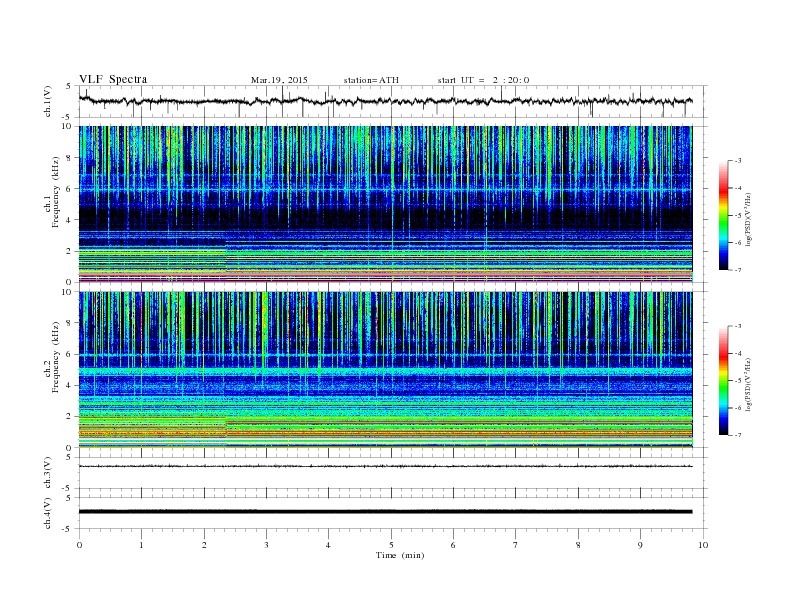Click the ch.3 voltage waveform trace
Image resolution: width=792 pixels, height=612 pixels.
pyautogui.click(x=385, y=466)
